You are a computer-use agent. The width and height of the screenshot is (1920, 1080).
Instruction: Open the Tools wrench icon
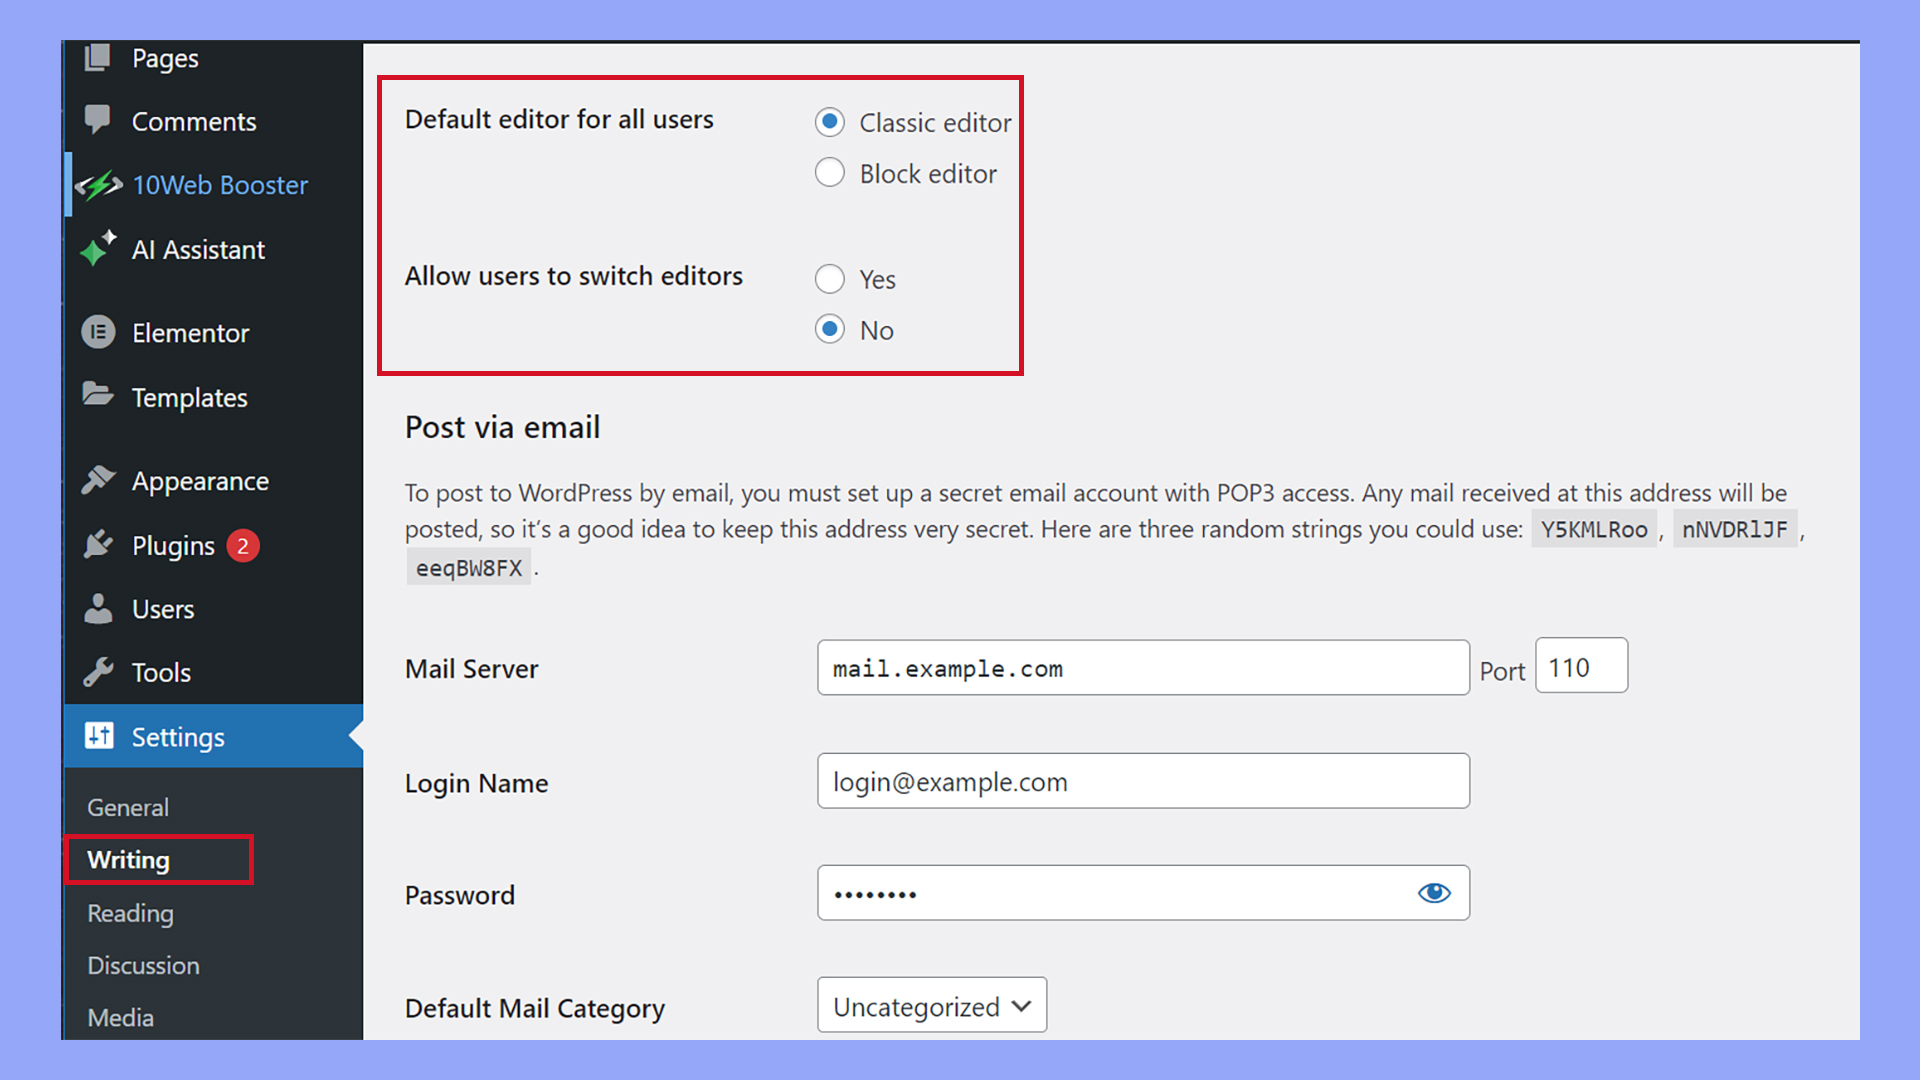click(99, 672)
